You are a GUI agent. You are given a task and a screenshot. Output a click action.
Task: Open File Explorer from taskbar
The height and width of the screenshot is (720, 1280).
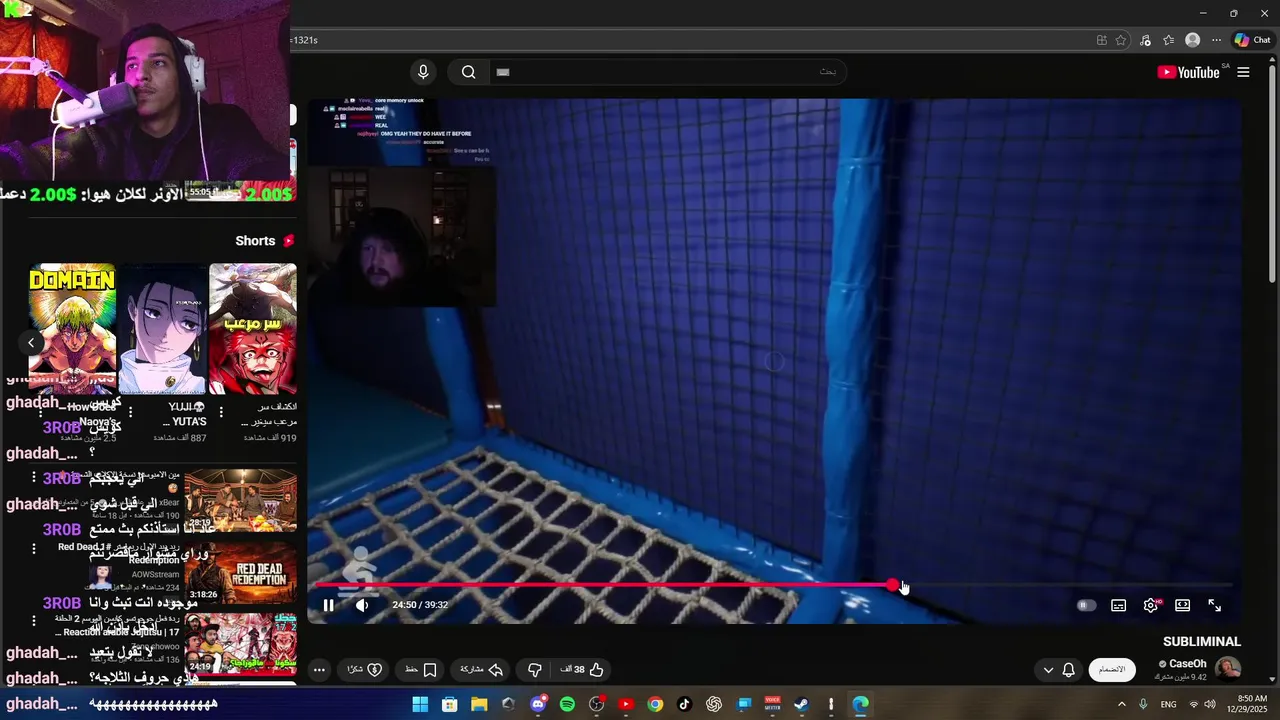(479, 704)
